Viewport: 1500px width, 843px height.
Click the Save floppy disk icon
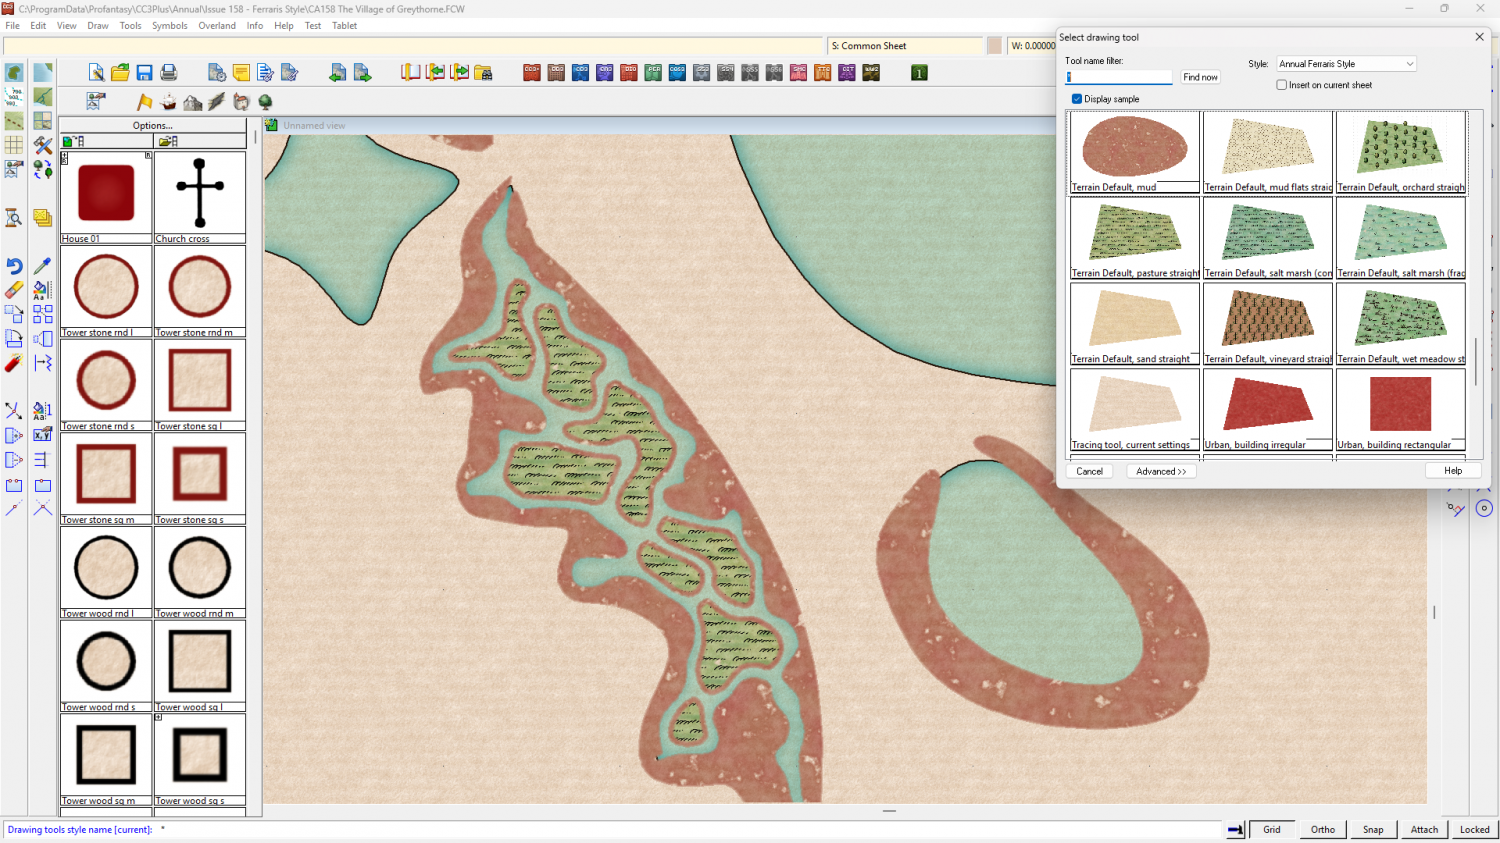click(144, 73)
